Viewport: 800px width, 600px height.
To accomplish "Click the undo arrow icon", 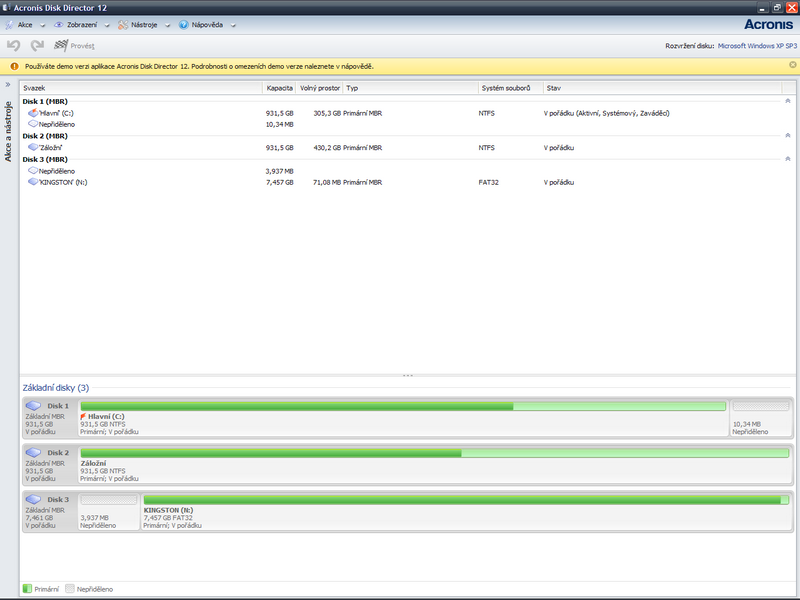I will 14,46.
